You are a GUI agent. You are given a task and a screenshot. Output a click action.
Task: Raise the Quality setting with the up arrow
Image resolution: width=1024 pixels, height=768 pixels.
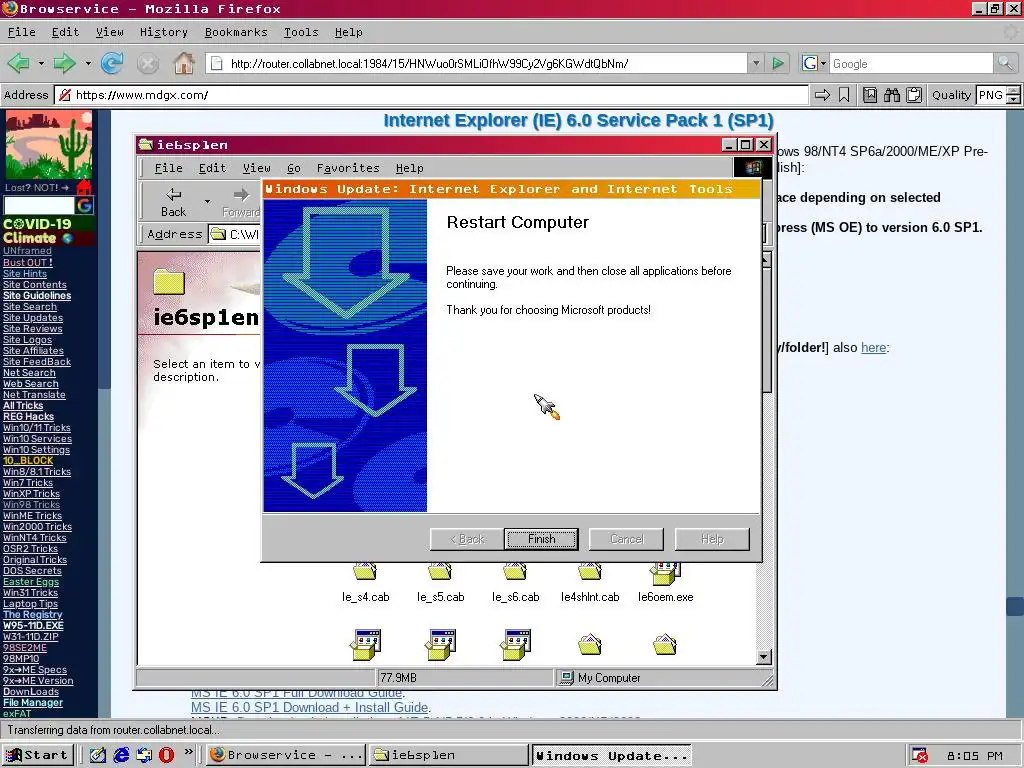point(1013,91)
